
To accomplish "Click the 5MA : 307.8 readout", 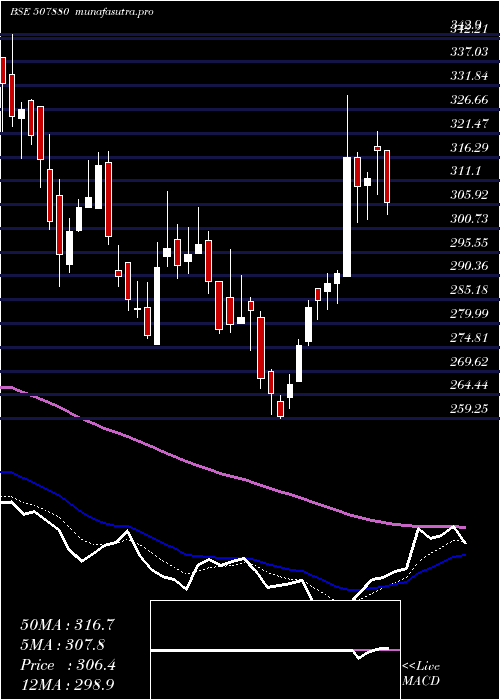I will coord(63,645).
